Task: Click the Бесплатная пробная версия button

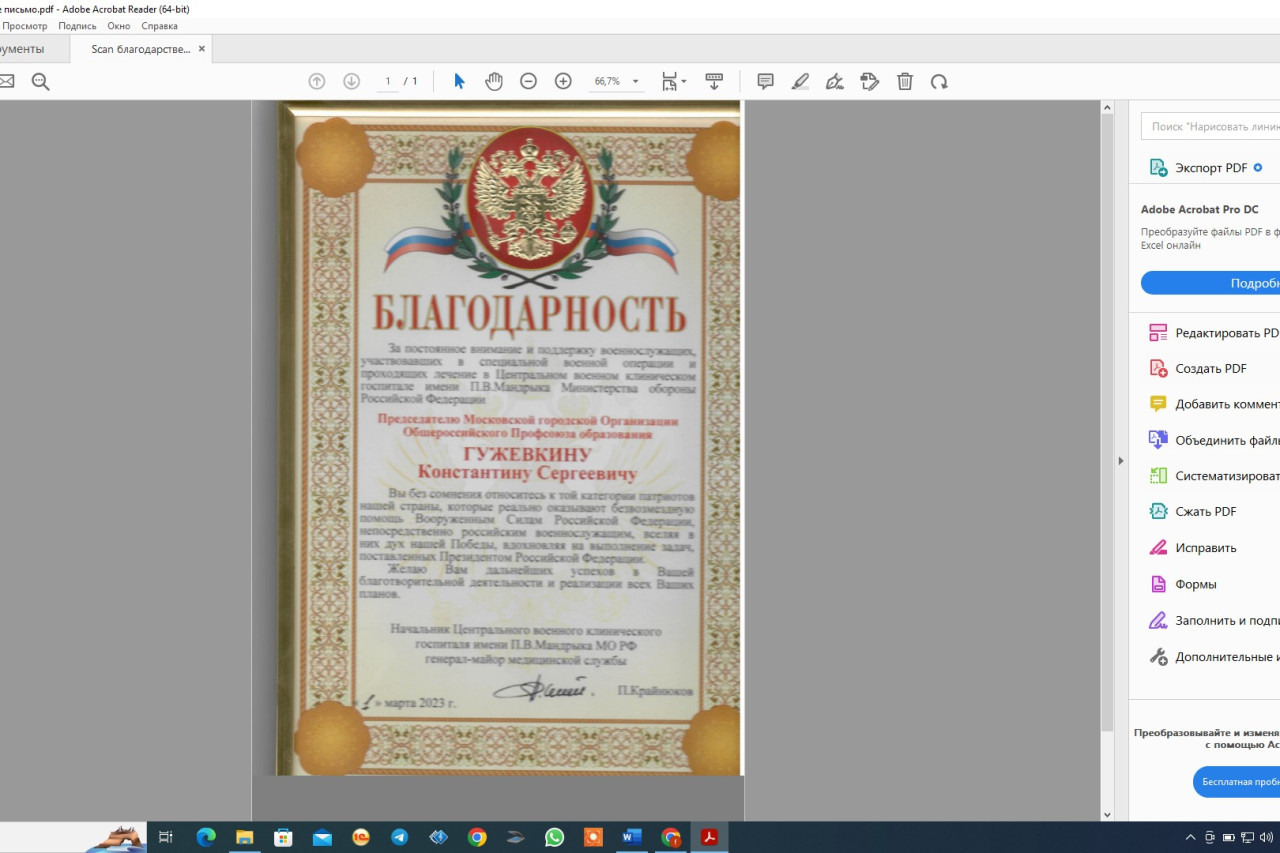Action: (x=1236, y=782)
